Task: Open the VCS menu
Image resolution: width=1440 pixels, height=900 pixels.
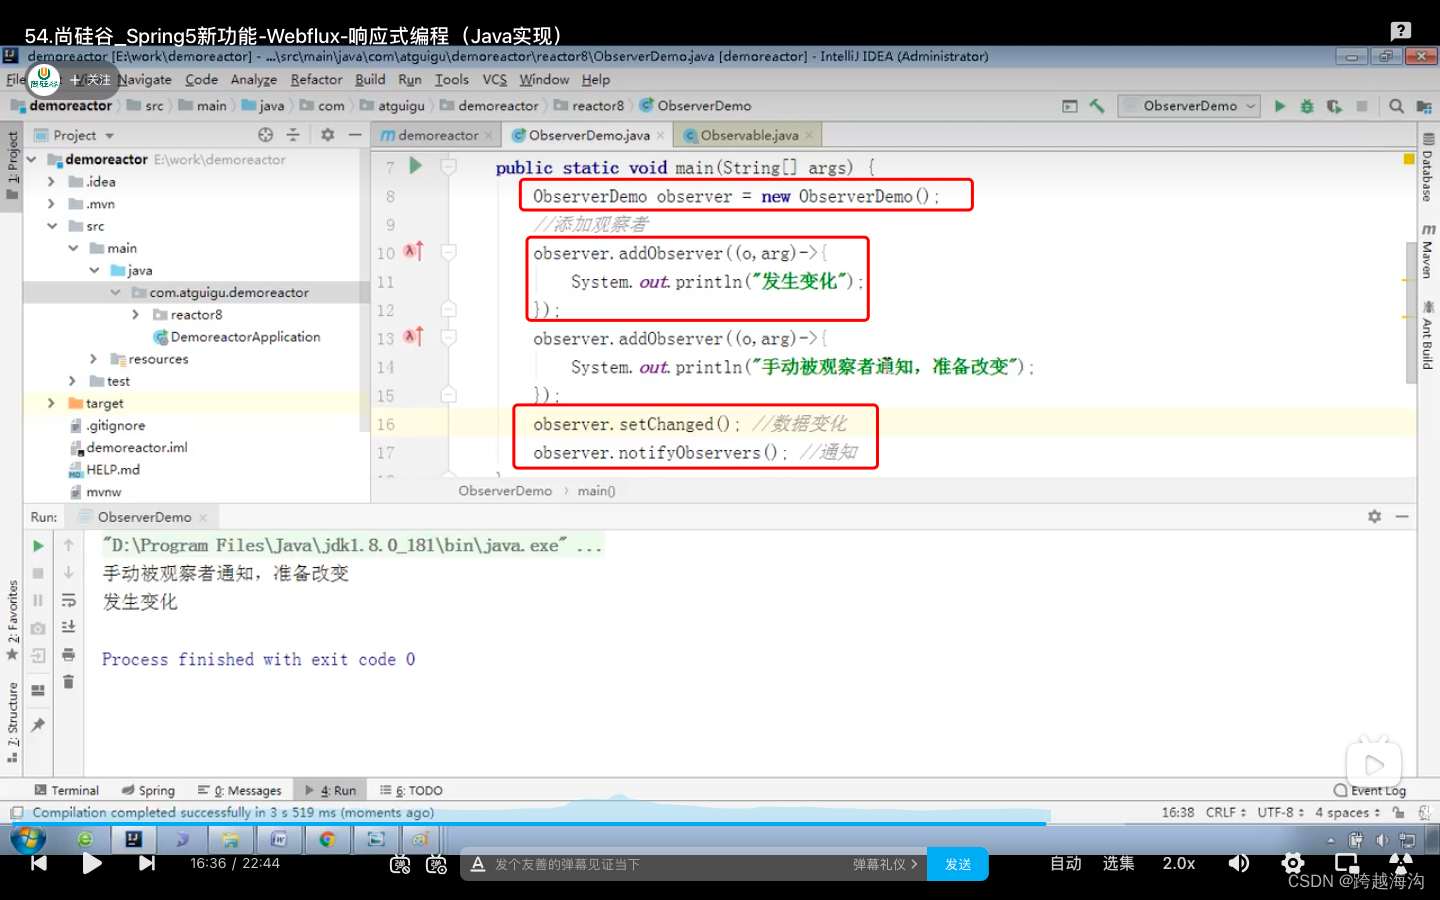Action: pos(495,80)
